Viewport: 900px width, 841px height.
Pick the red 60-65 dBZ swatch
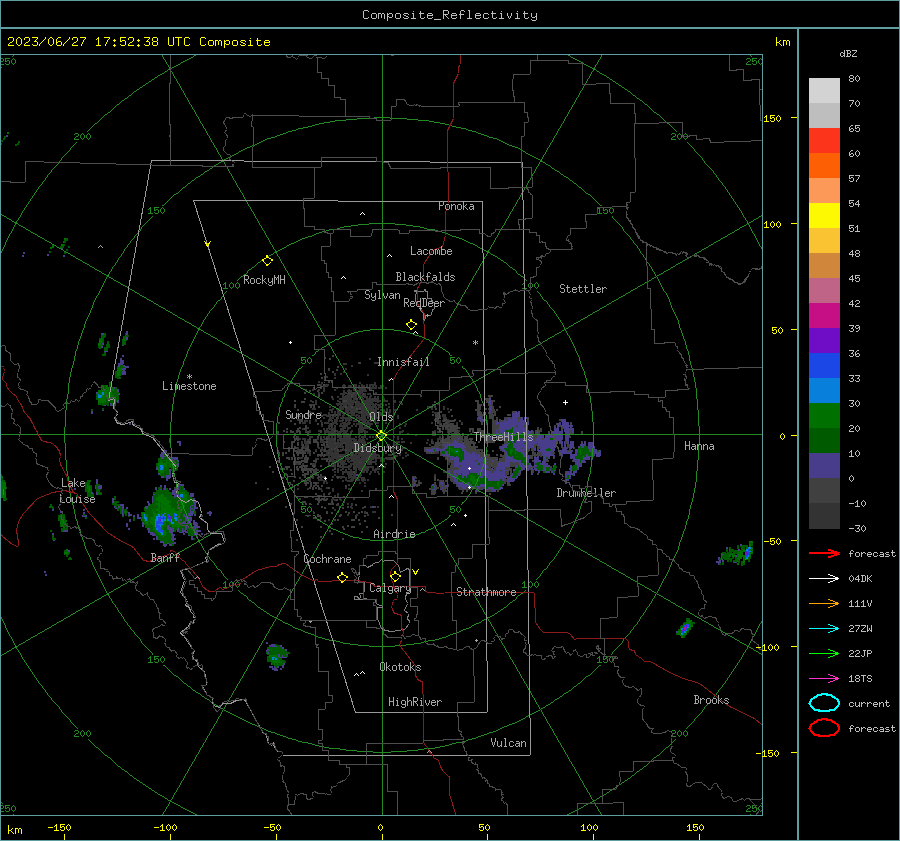[x=824, y=141]
